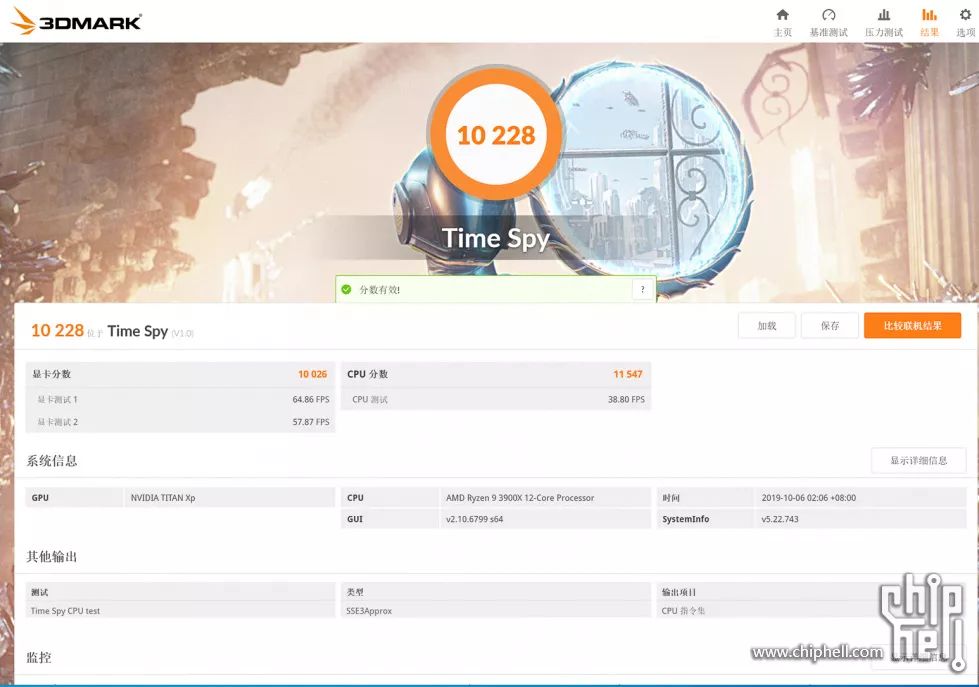Click the 分数有效! validity message
The height and width of the screenshot is (687, 979).
pyautogui.click(x=380, y=290)
